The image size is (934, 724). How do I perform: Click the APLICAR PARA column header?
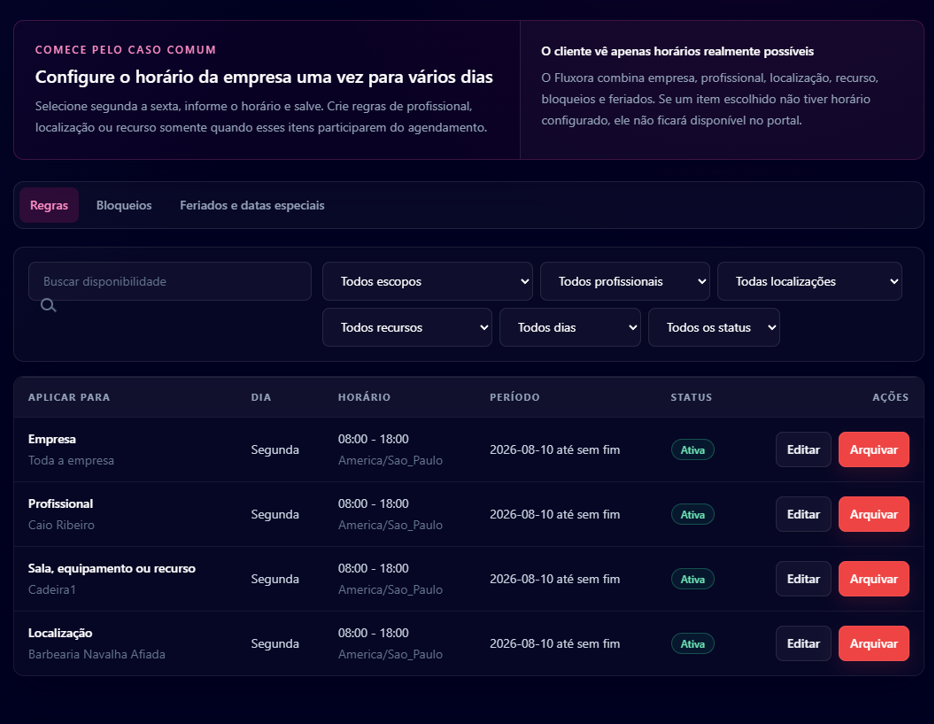[69, 397]
